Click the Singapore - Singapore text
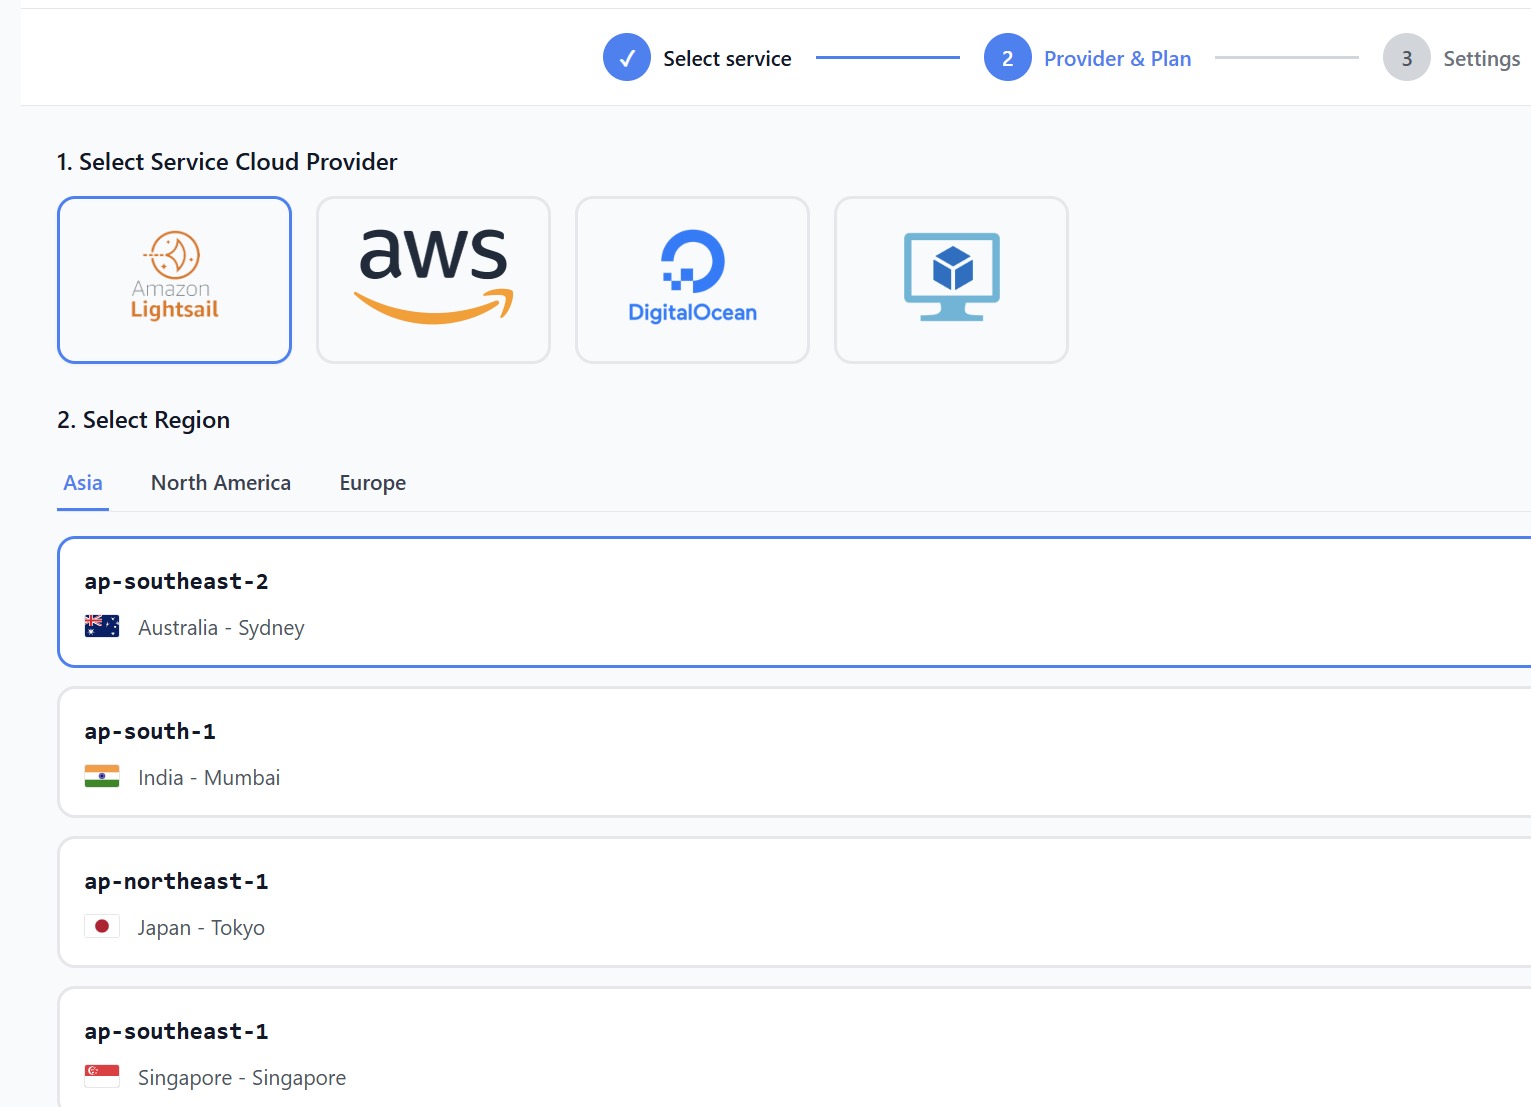Image resolution: width=1531 pixels, height=1107 pixels. click(x=242, y=1078)
